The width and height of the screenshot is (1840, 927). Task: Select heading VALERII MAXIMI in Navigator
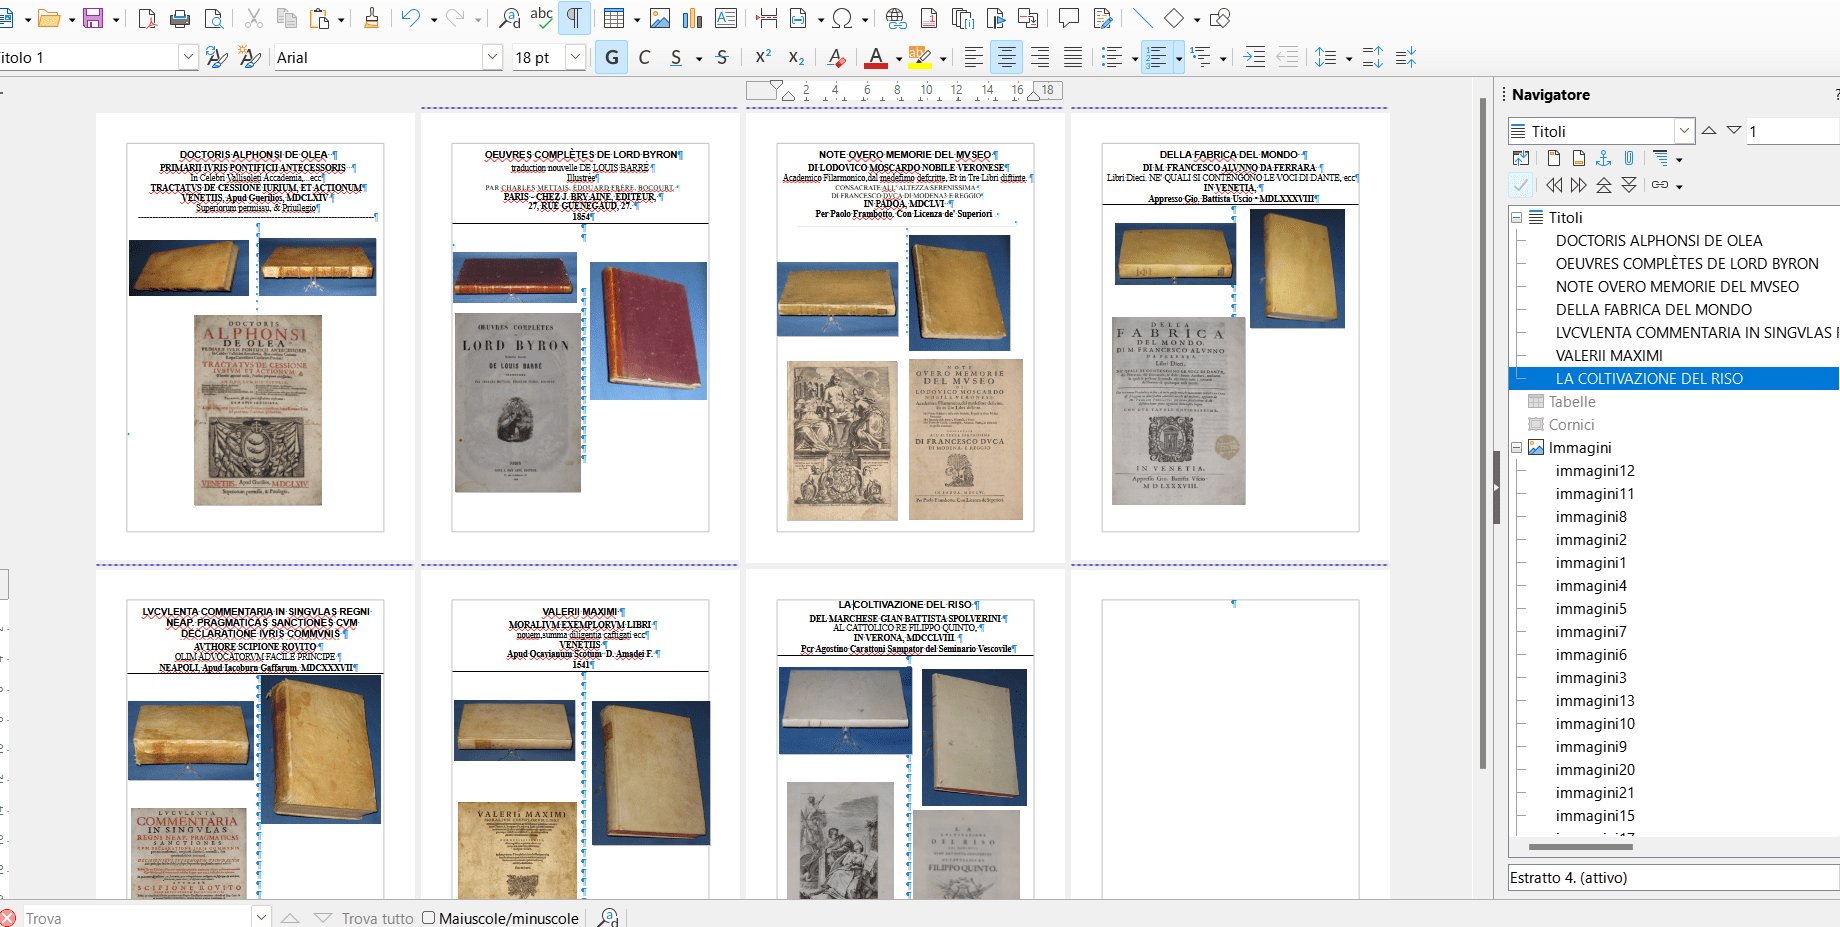pos(1609,355)
